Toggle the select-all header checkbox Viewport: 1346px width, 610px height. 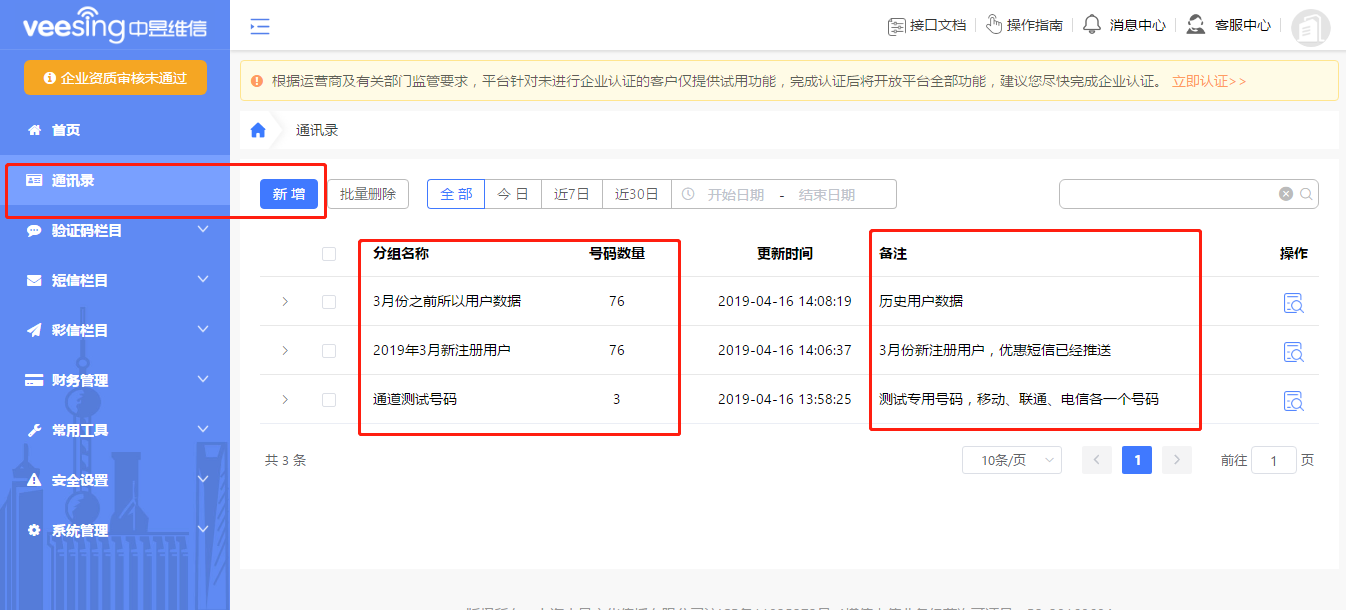click(x=329, y=254)
